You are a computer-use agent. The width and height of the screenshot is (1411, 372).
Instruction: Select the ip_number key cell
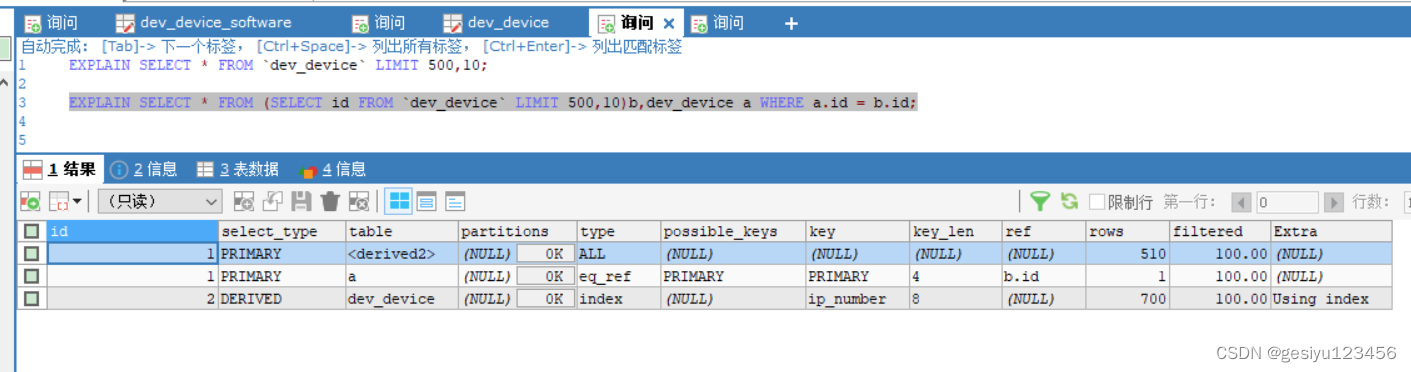[857, 298]
